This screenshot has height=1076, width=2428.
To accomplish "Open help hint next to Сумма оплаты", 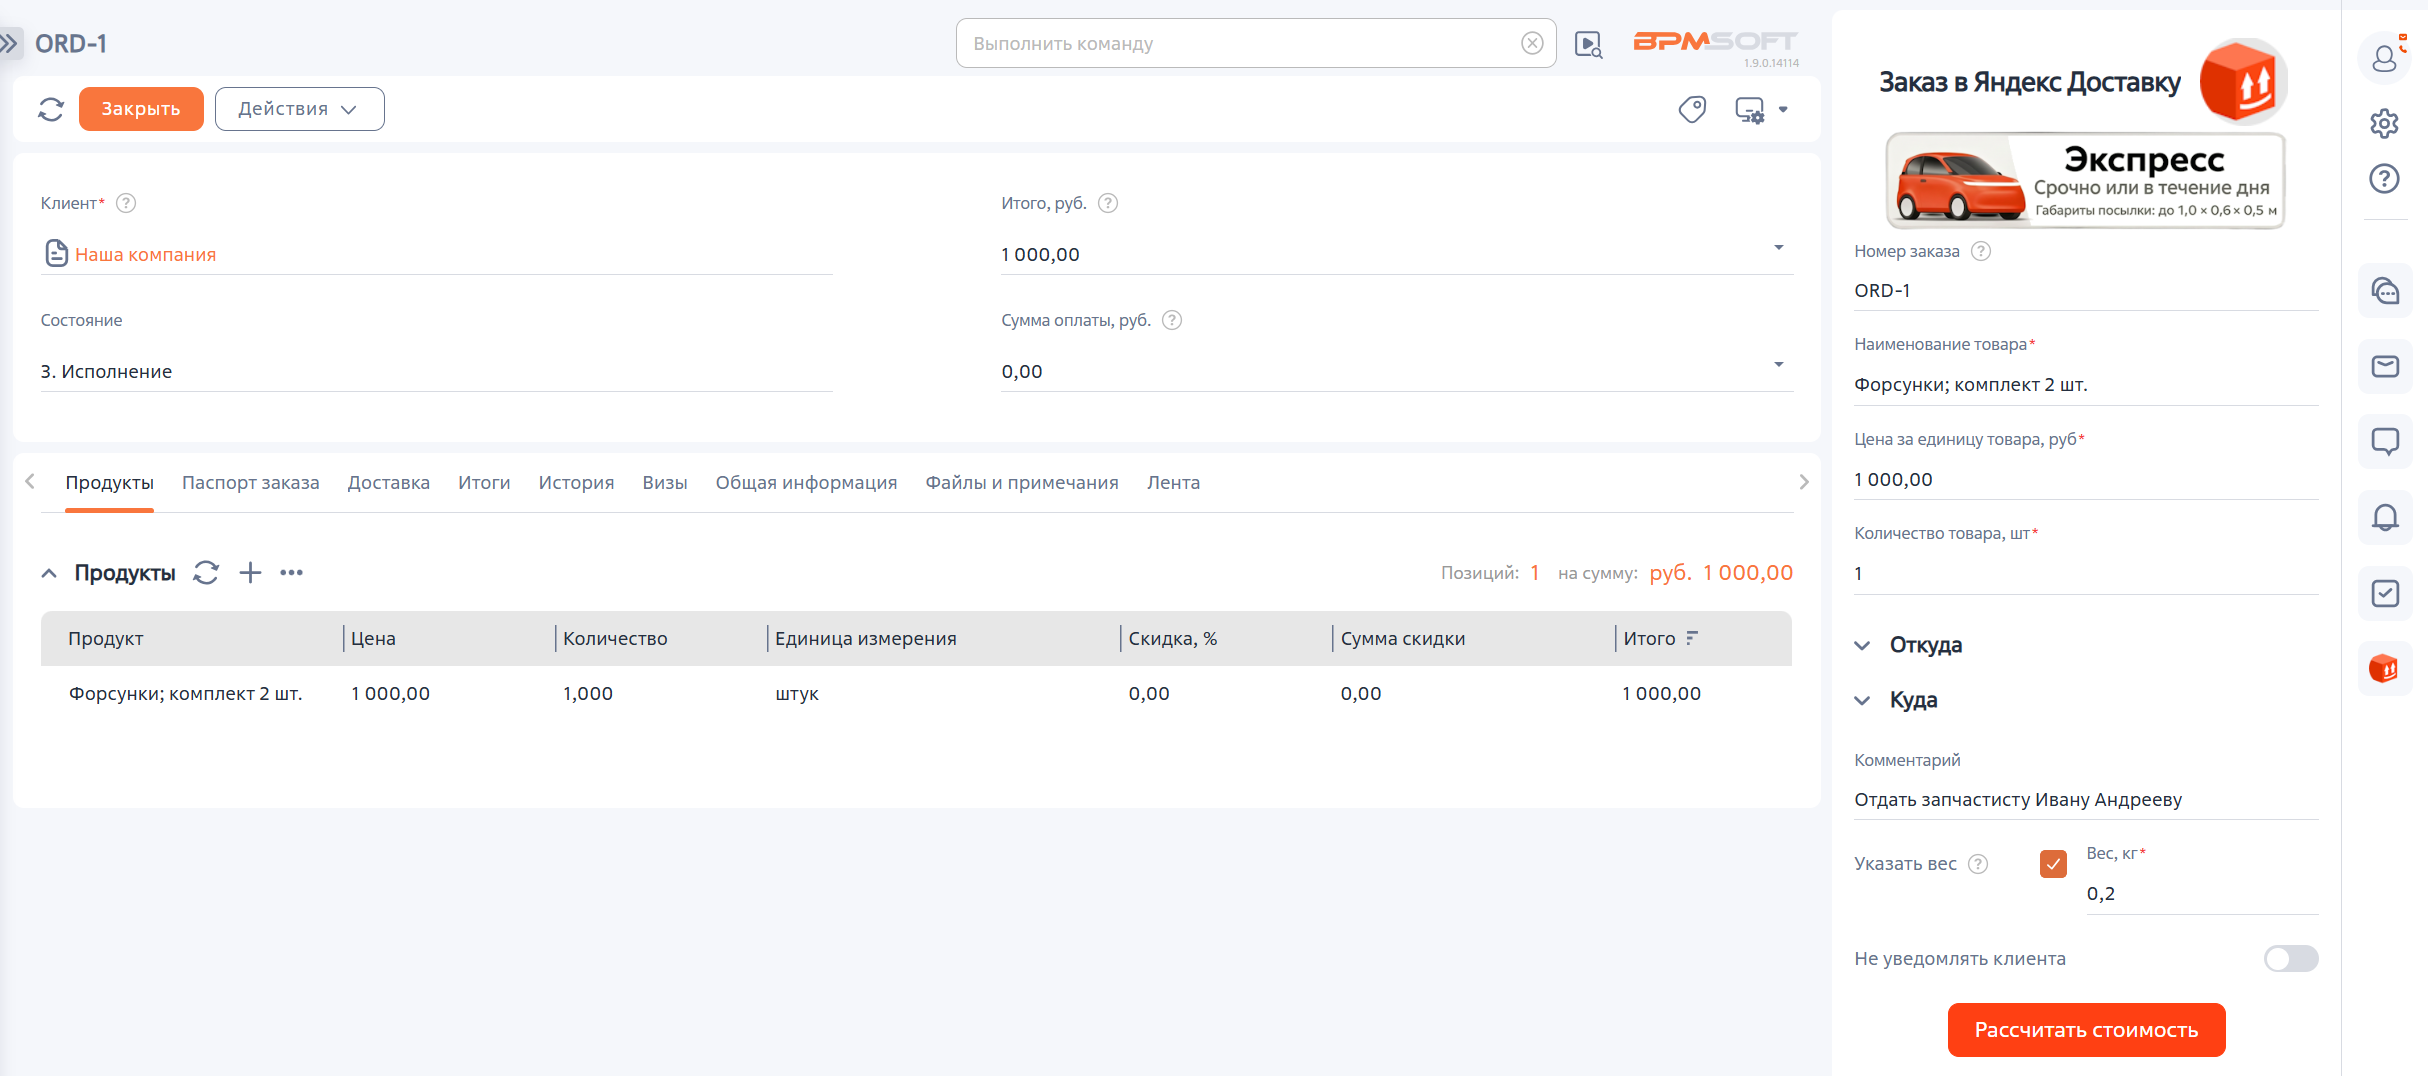I will [x=1172, y=320].
